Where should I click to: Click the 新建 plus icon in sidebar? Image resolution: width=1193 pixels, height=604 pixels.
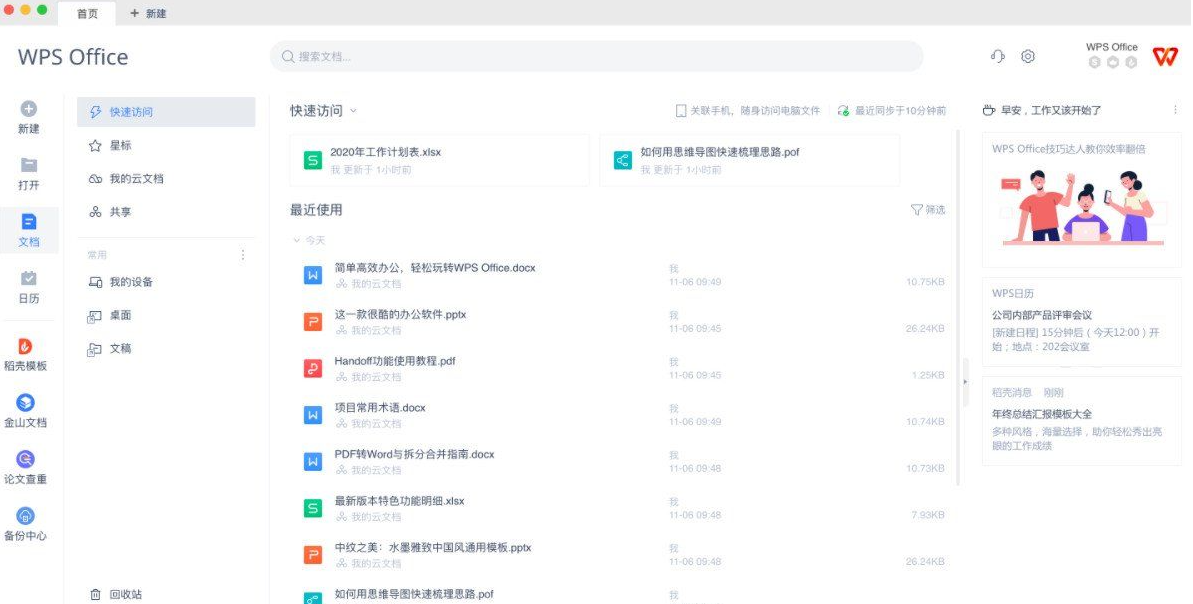click(29, 110)
